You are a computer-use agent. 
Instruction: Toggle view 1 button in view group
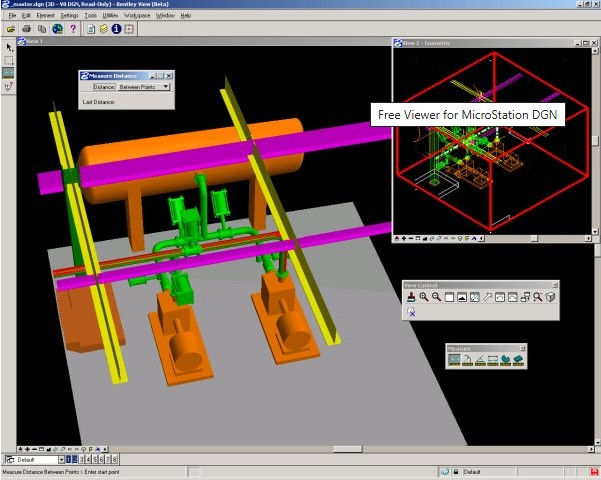point(69,459)
